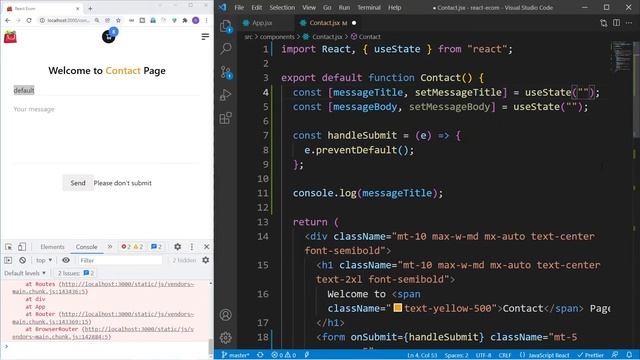Open the Extensions view in VS Code

click(x=226, y=118)
